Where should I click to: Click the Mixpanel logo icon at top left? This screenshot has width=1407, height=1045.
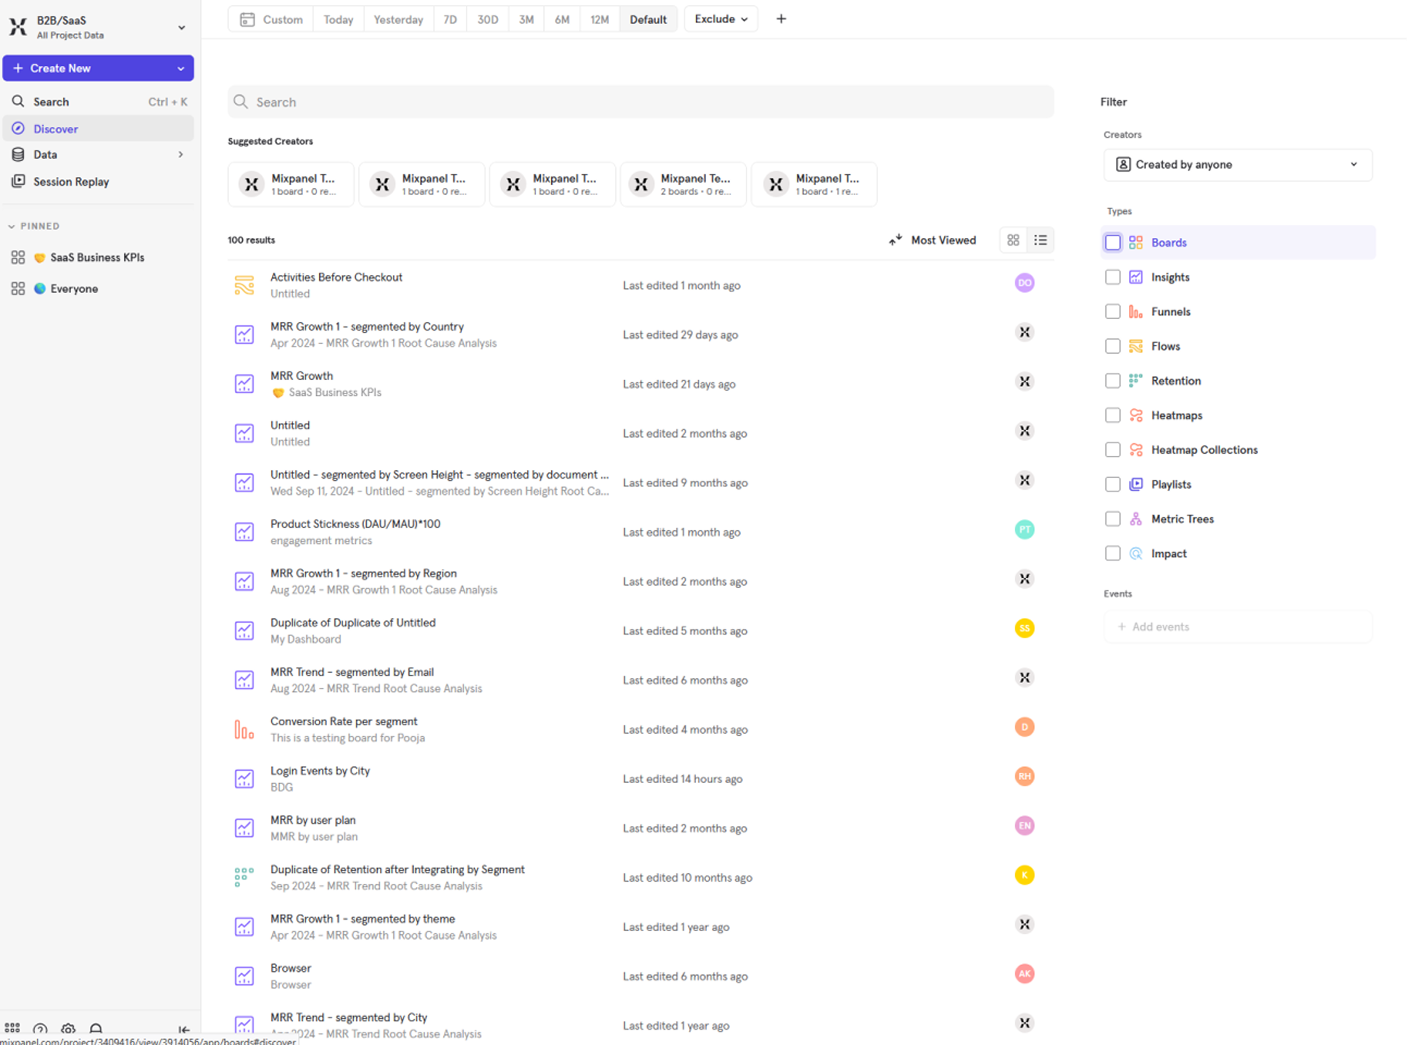18,27
